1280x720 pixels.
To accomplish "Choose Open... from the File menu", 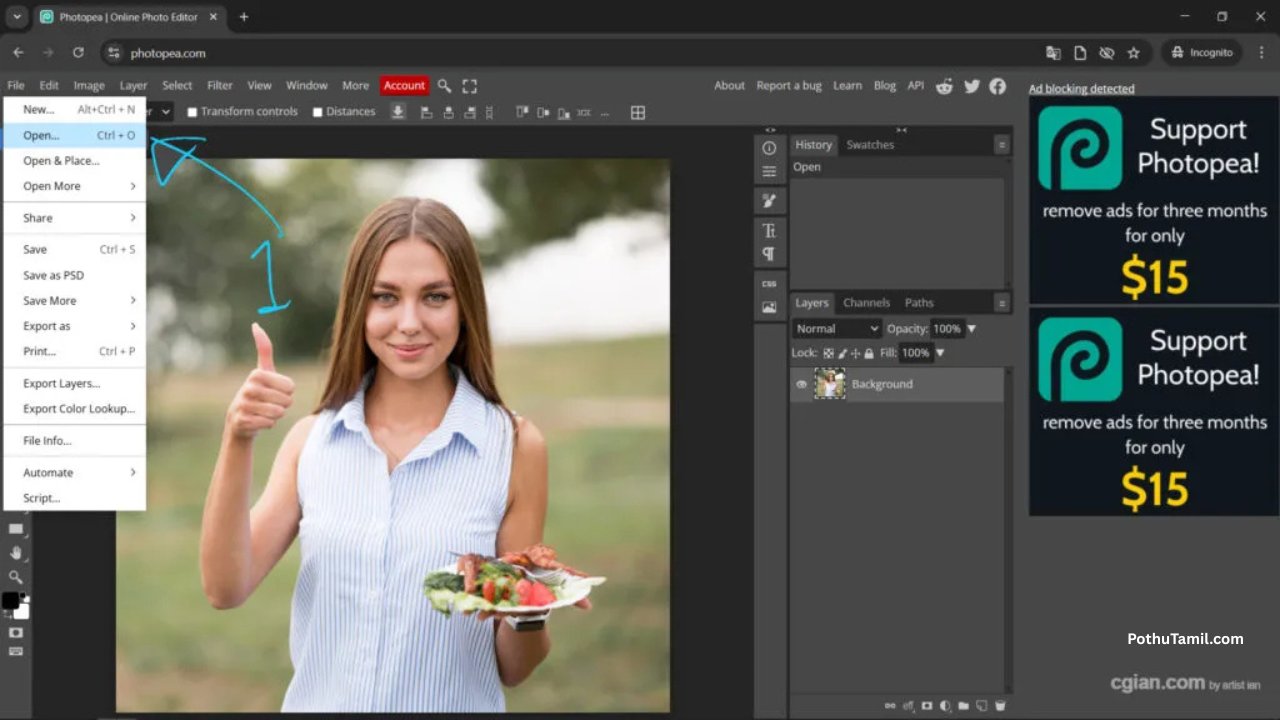I will (75, 135).
